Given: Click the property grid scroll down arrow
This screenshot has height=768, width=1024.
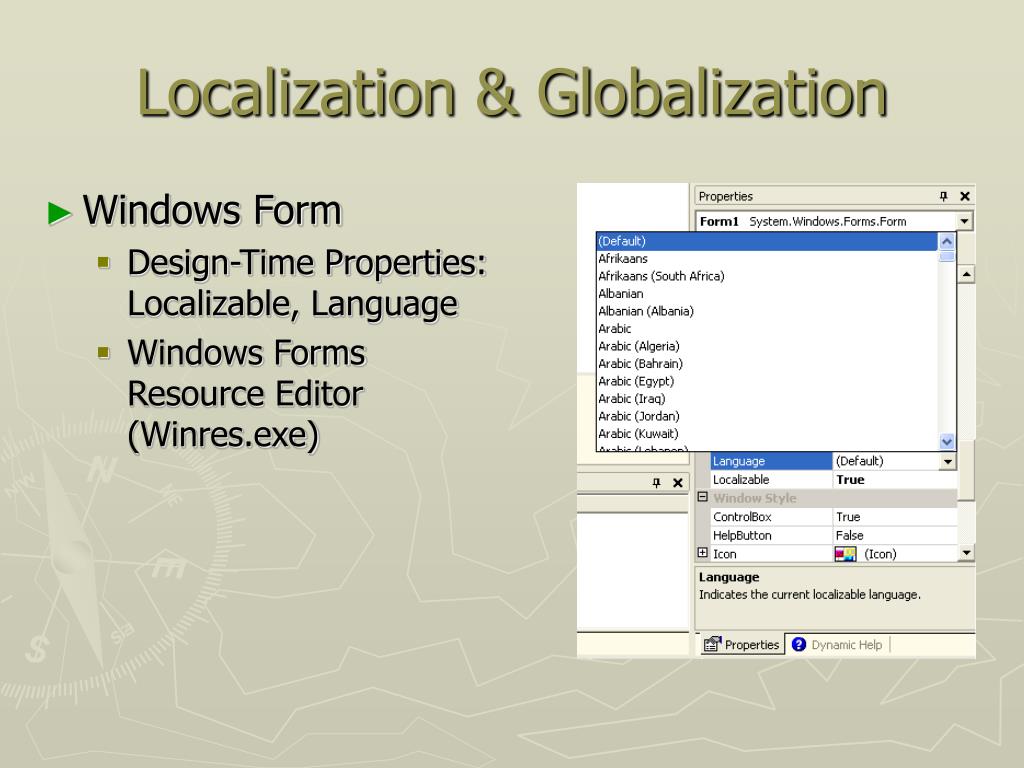Looking at the screenshot, I should pos(966,553).
